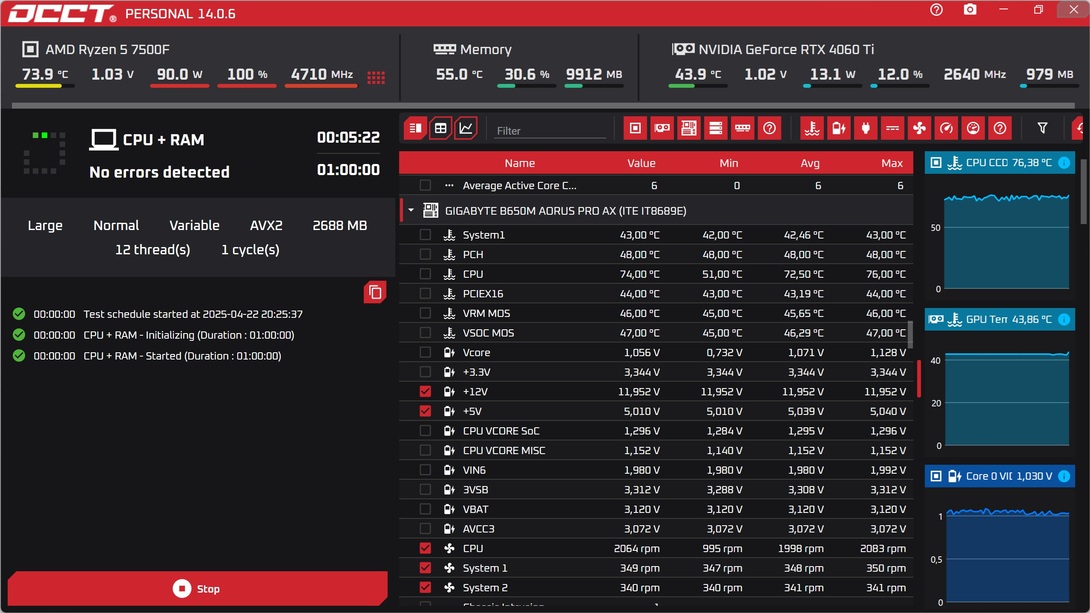
Task: Open info for GPU Temp graph
Action: (x=1064, y=319)
